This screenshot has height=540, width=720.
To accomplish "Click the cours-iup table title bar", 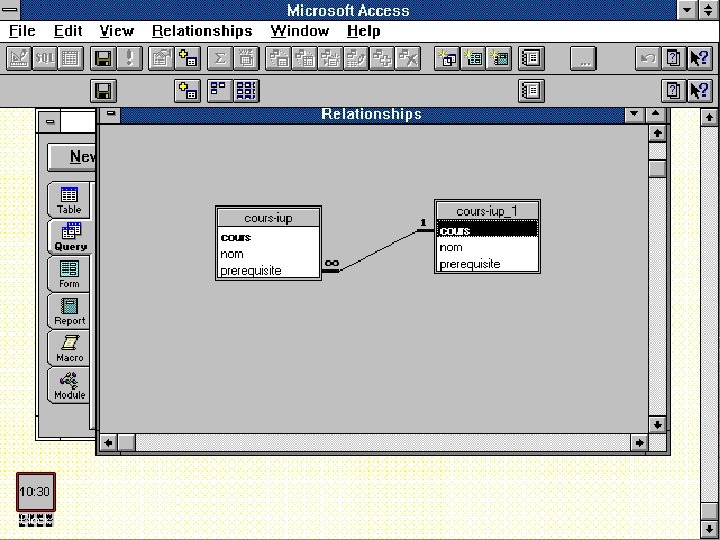I will pos(269,218).
